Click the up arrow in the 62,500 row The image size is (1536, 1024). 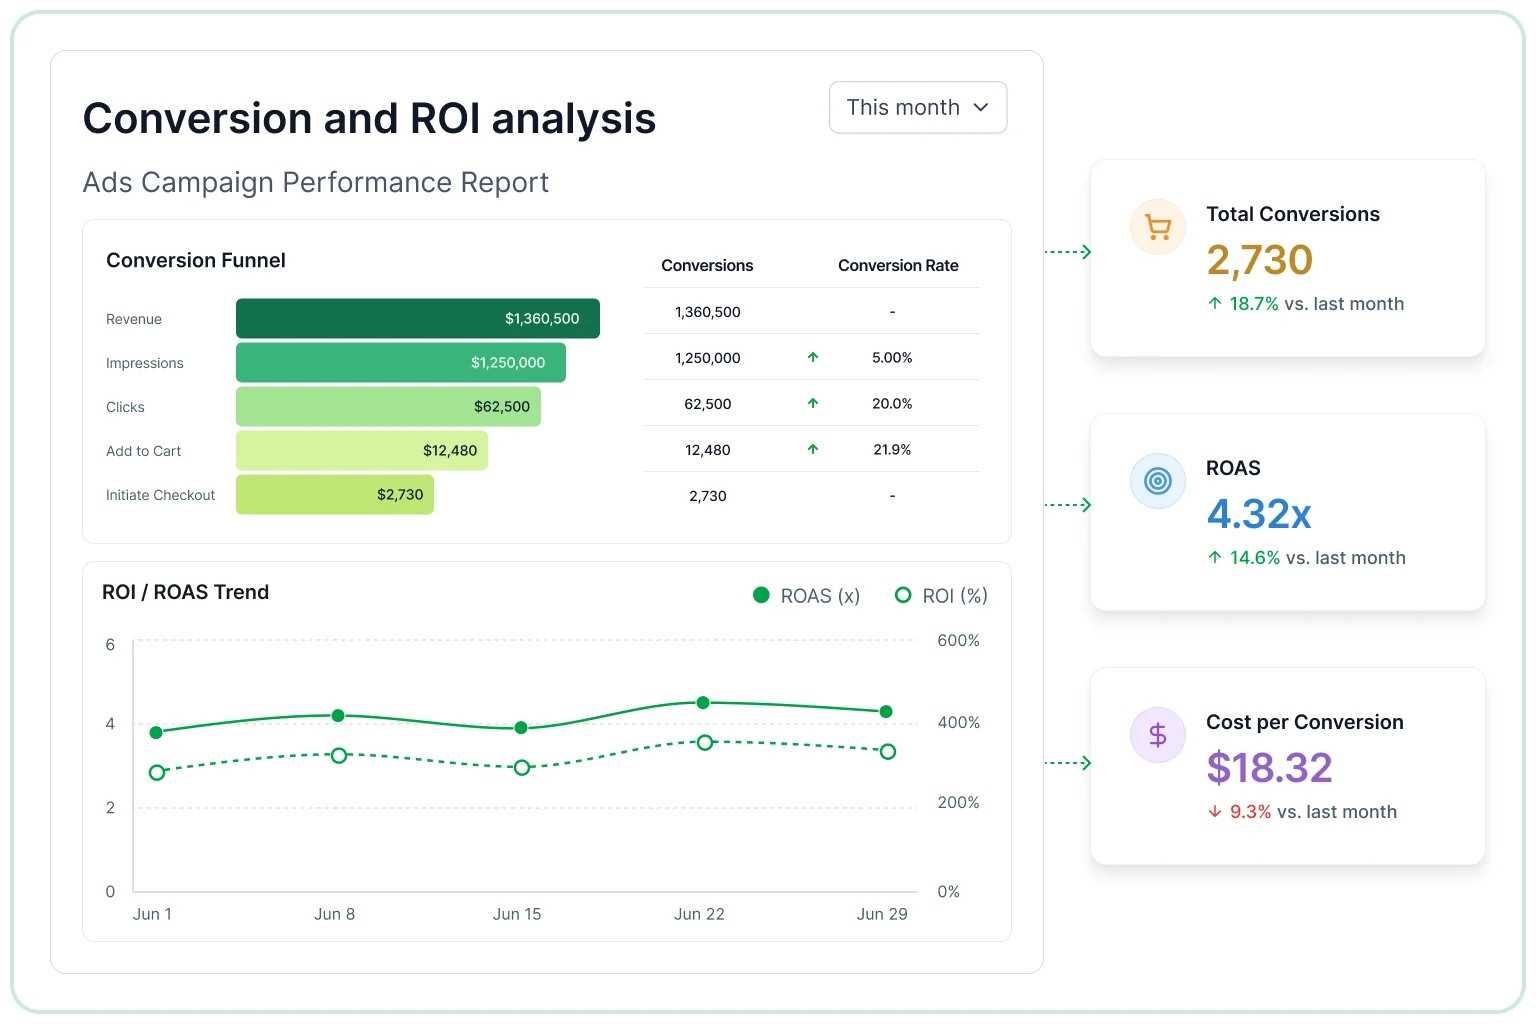[813, 403]
